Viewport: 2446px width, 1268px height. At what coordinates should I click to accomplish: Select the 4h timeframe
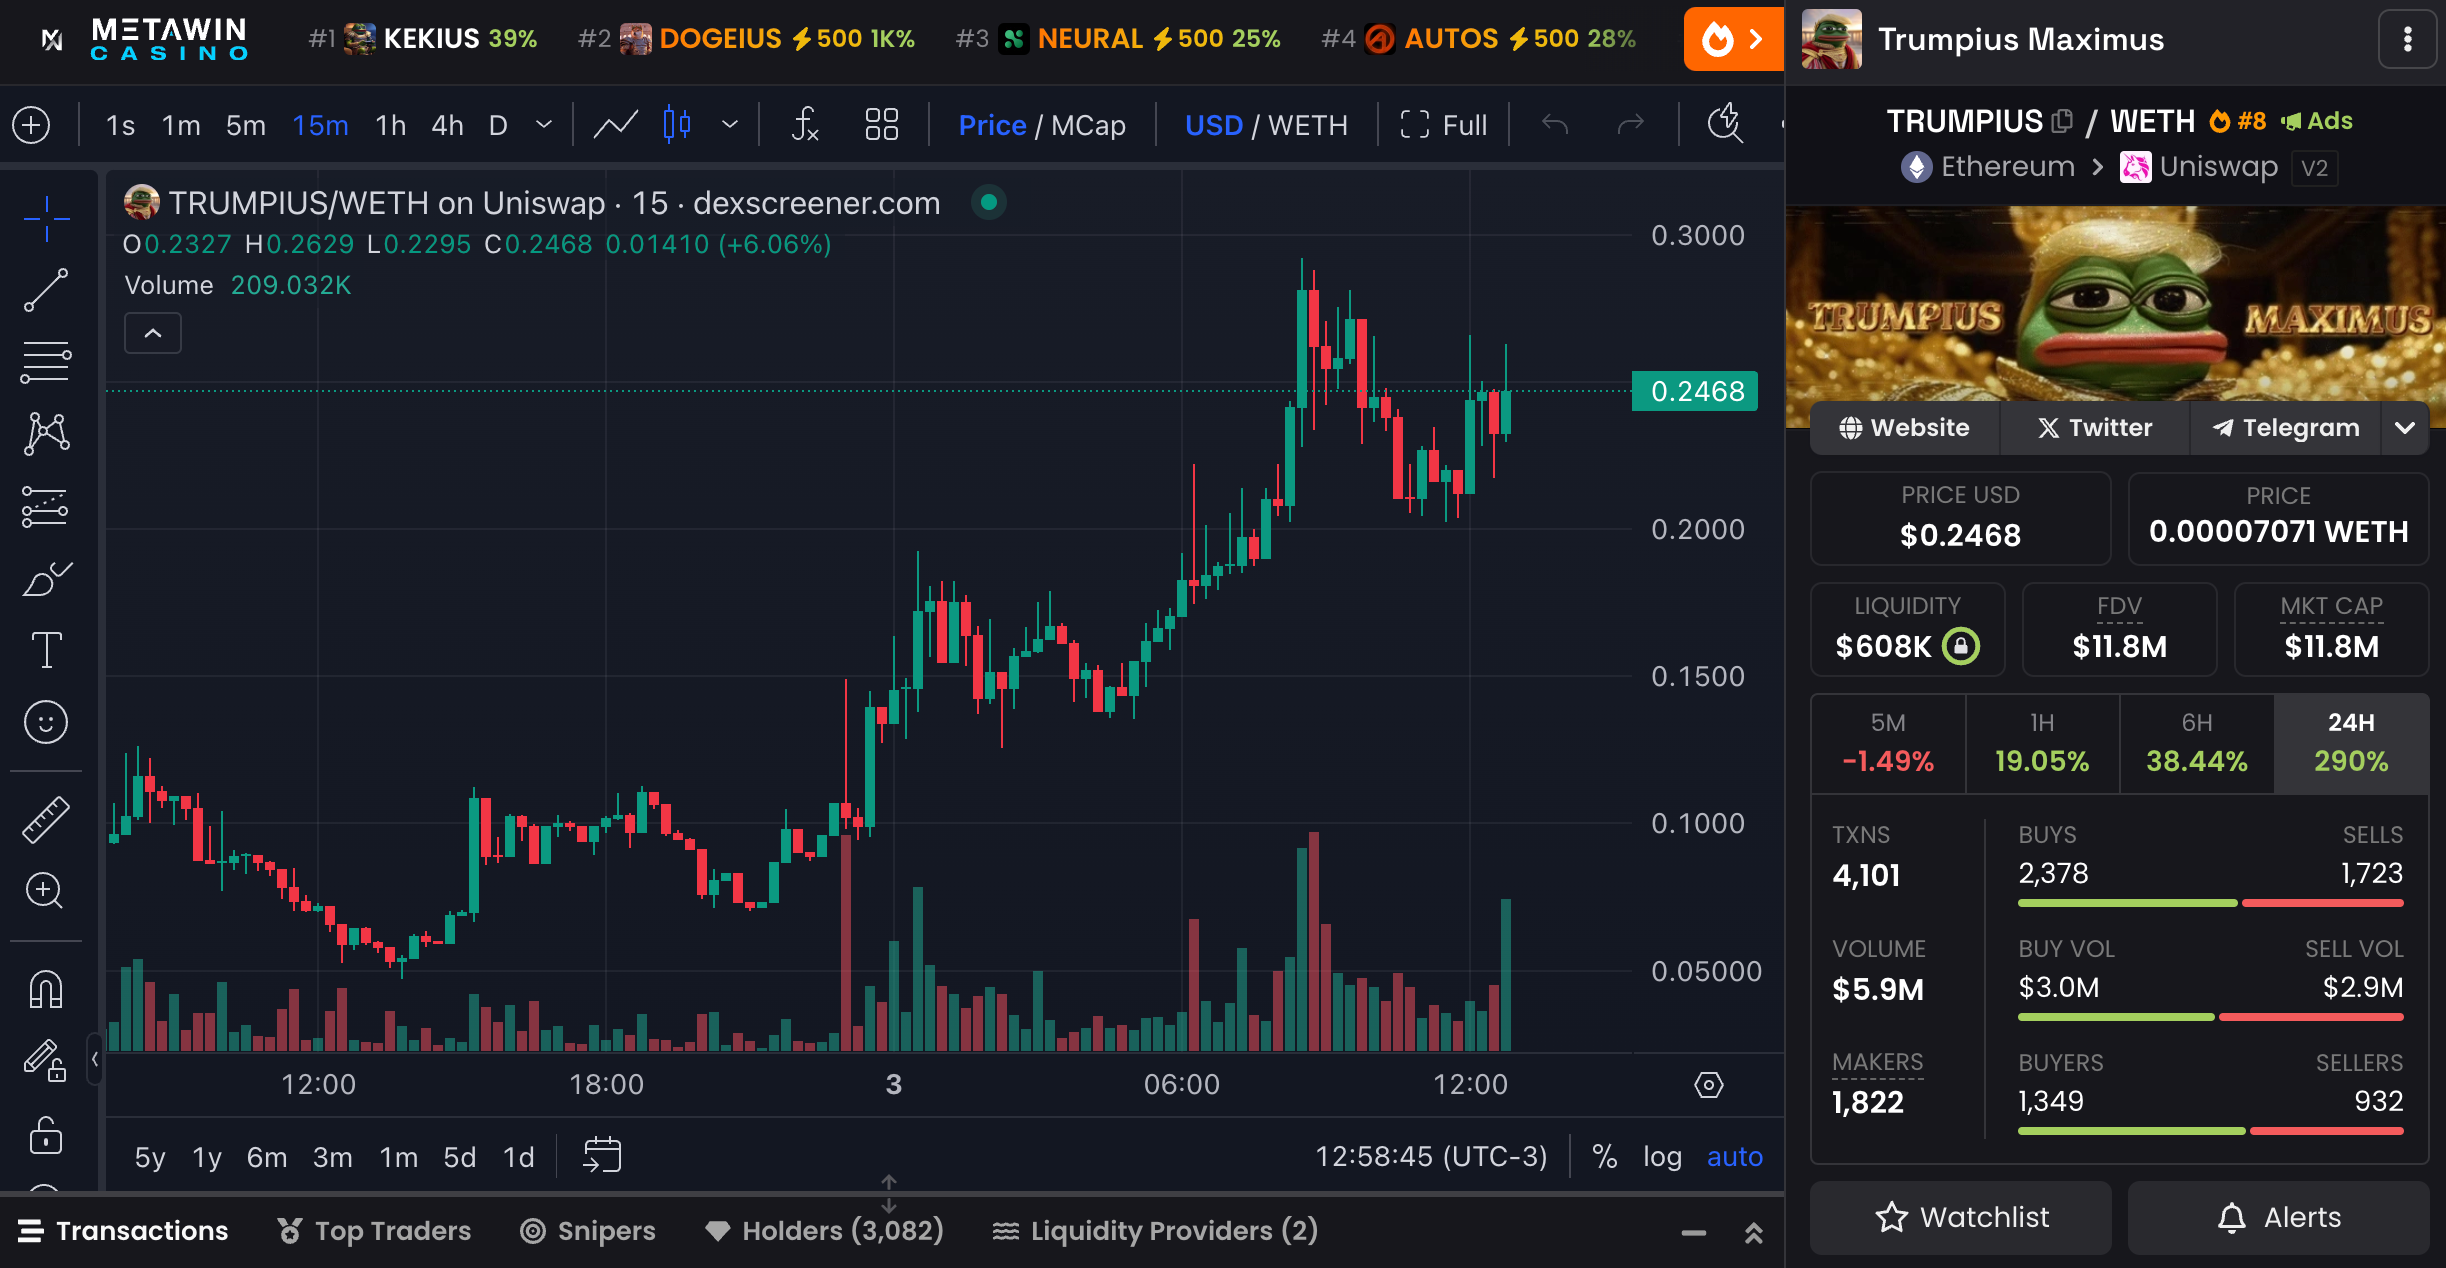pyautogui.click(x=447, y=125)
